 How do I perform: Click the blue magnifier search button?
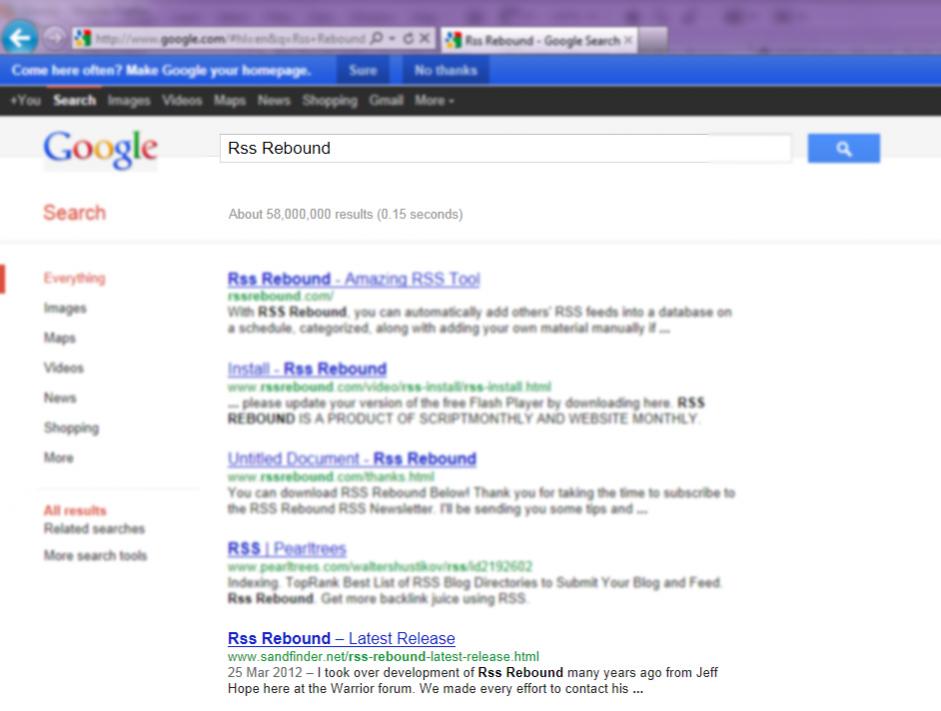pyautogui.click(x=844, y=148)
